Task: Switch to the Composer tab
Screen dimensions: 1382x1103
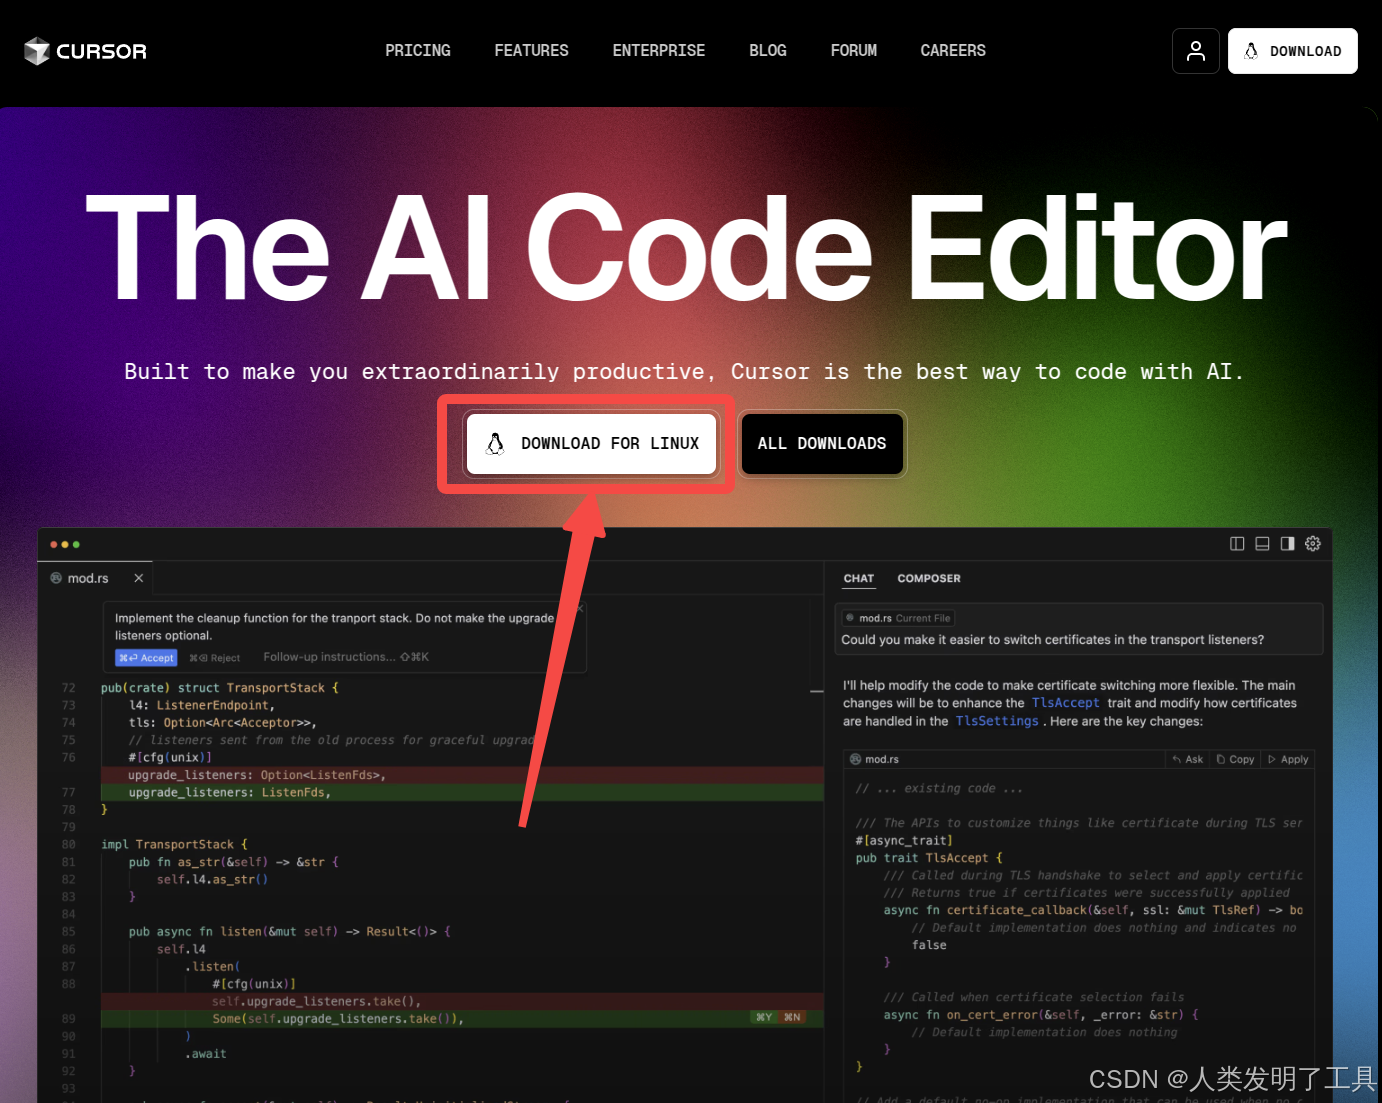Action: [x=928, y=579]
